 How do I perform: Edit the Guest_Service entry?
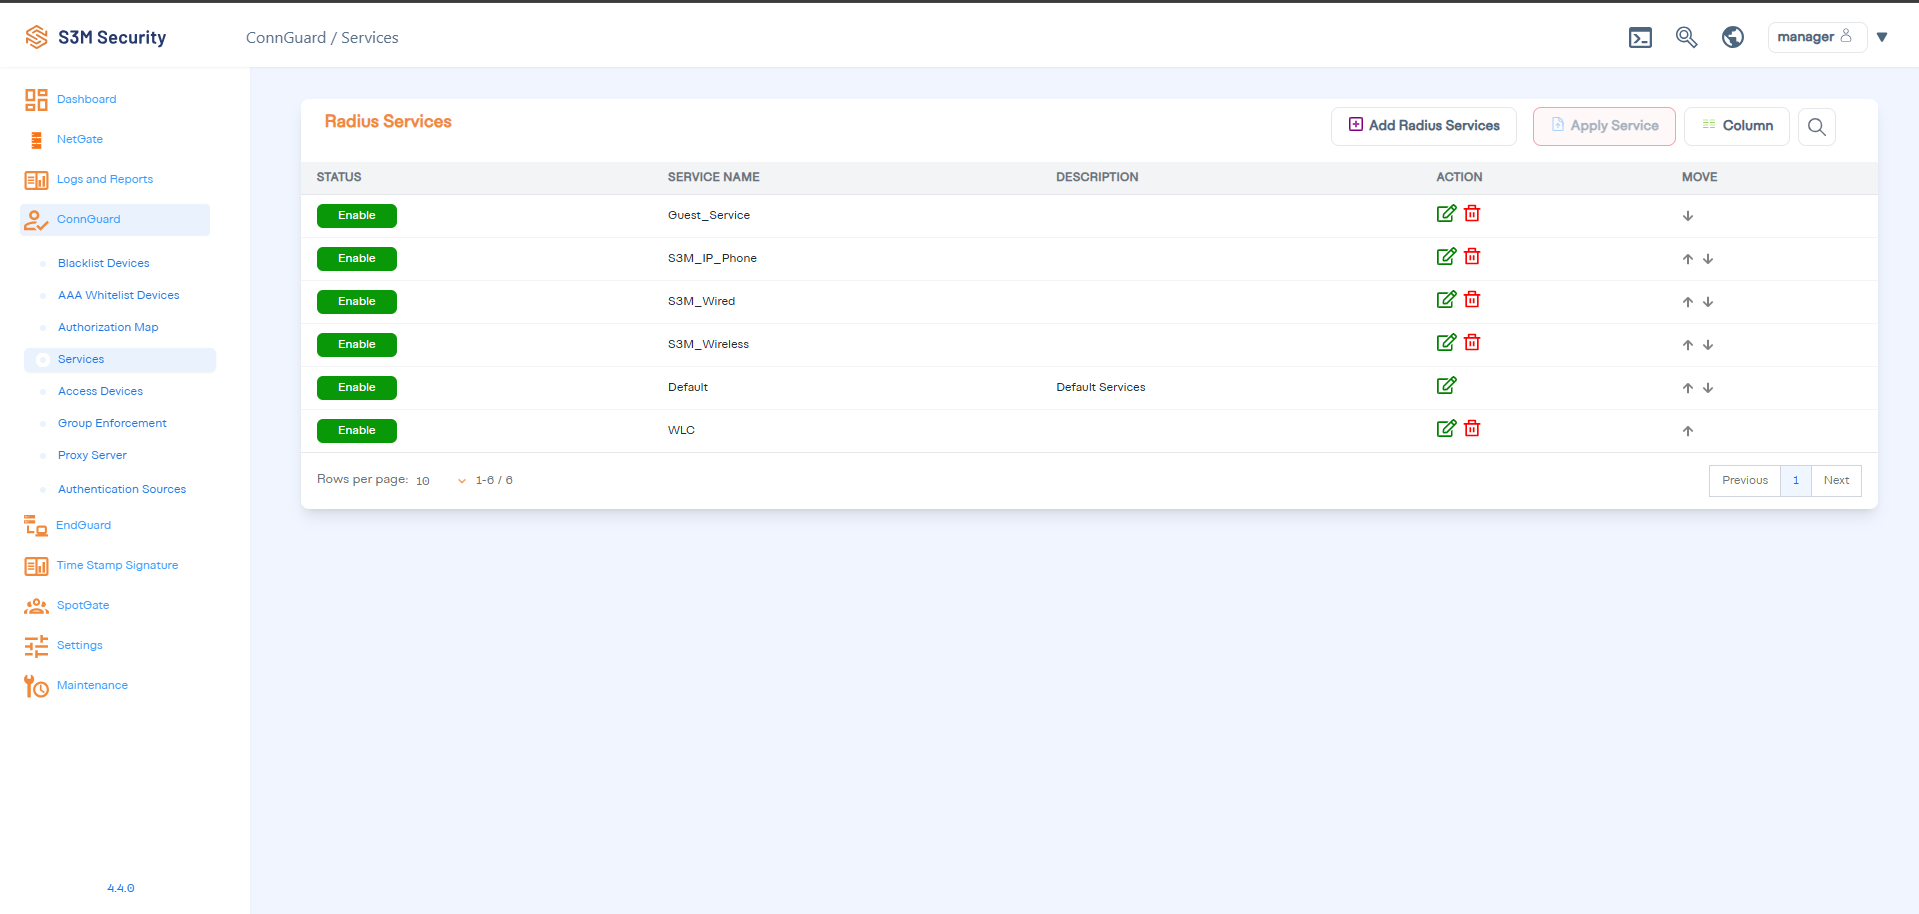[1446, 213]
